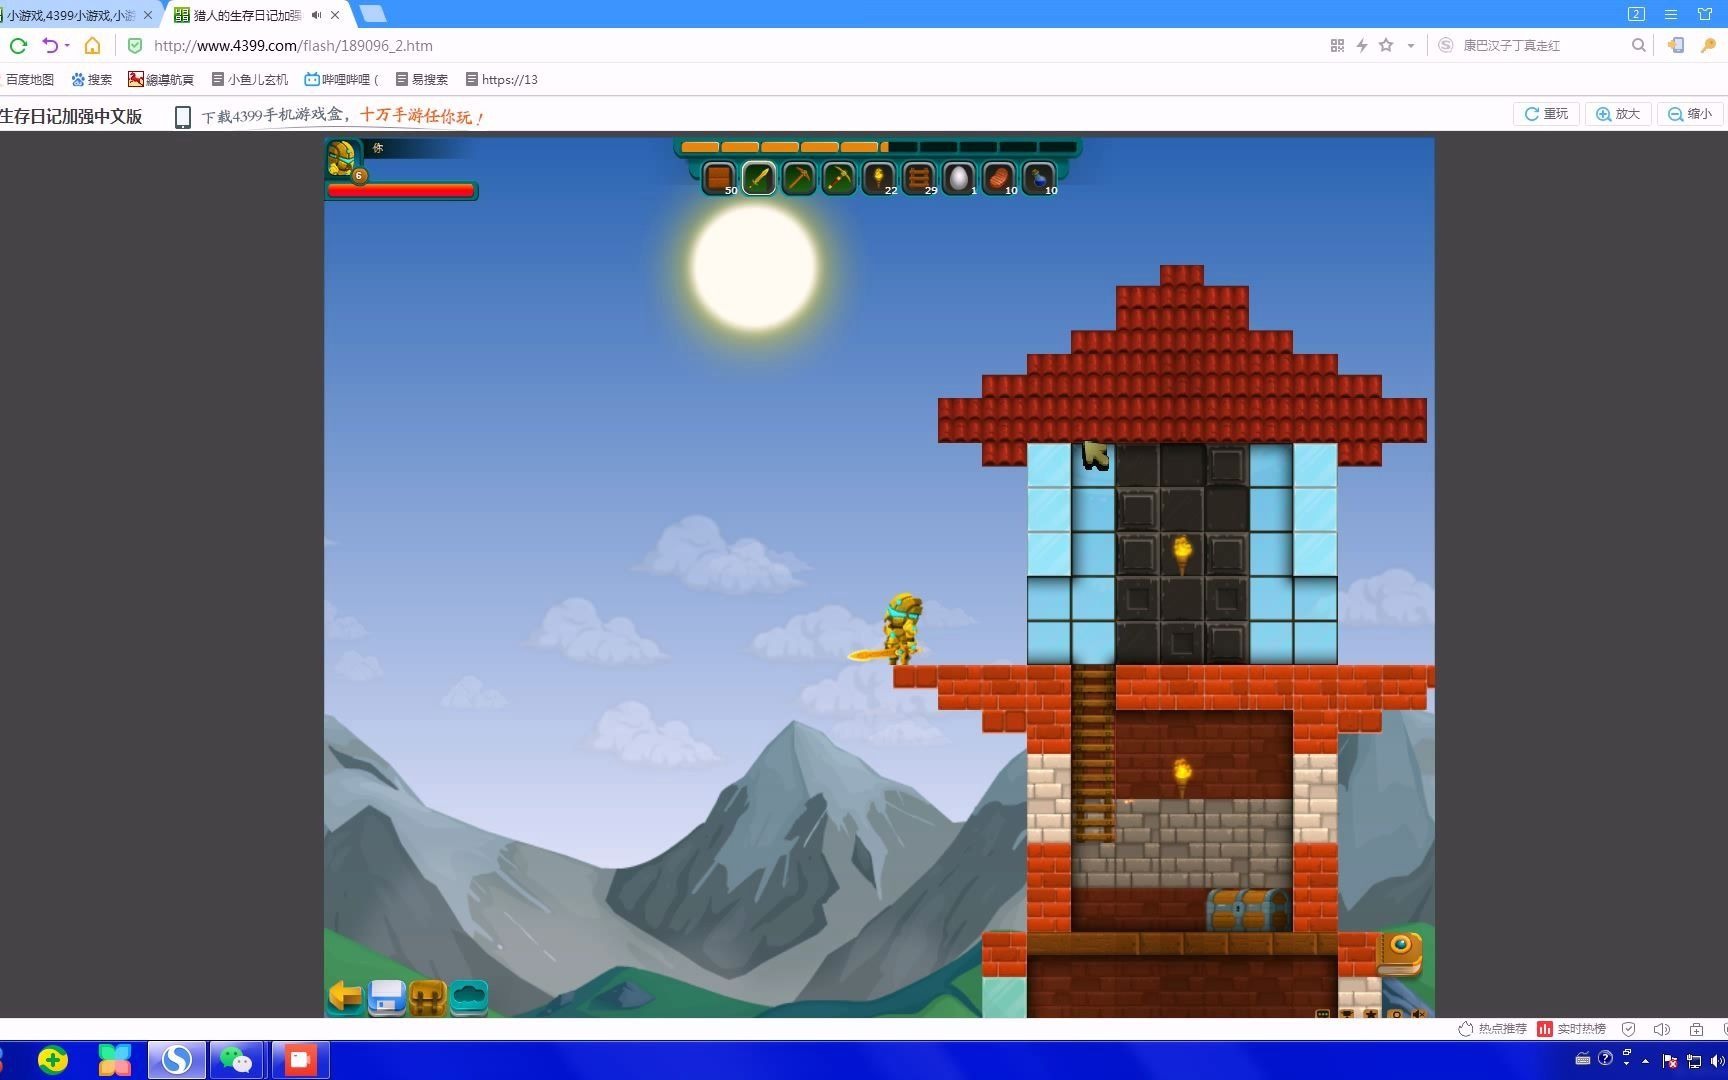Viewport: 1728px width, 1080px height.
Task: Click the 下载4399手机游戏盒 banner link
Action: click(343, 116)
